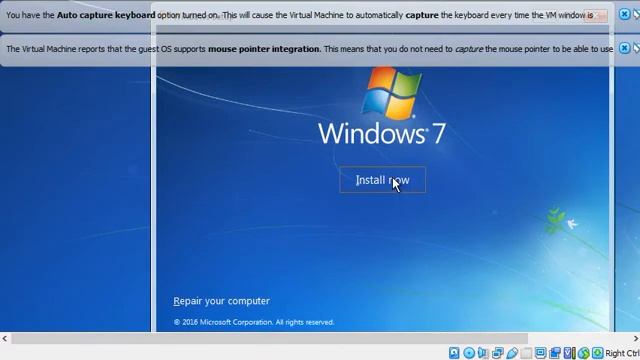The height and width of the screenshot is (360, 640).
Task: Click the USB devices status icon
Action: [512, 353]
